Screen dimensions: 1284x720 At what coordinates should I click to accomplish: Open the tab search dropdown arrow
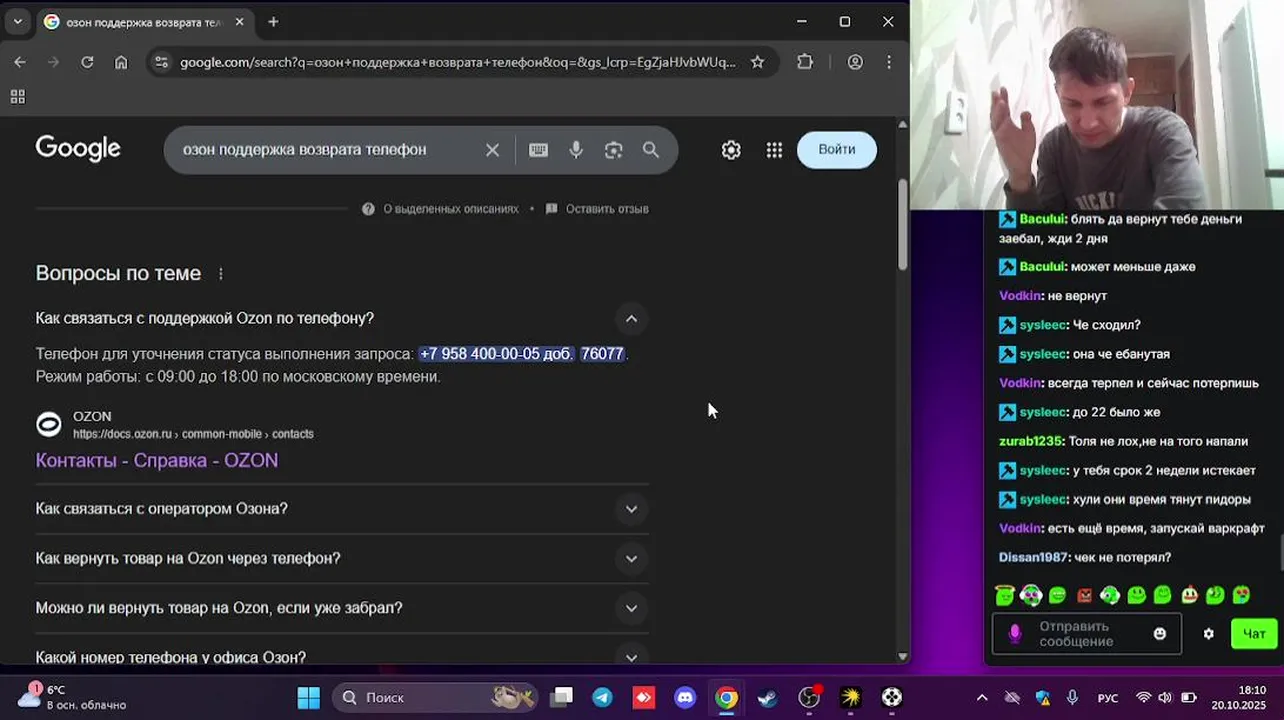[x=17, y=22]
